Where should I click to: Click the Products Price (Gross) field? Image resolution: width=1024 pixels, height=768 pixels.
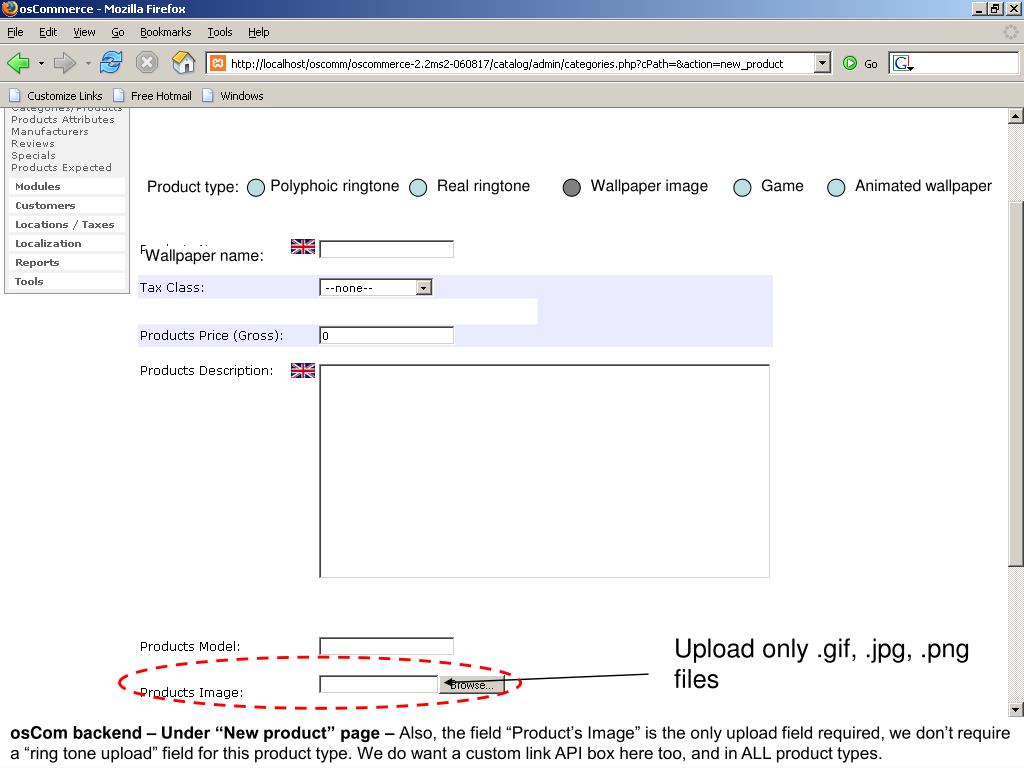[x=387, y=335]
